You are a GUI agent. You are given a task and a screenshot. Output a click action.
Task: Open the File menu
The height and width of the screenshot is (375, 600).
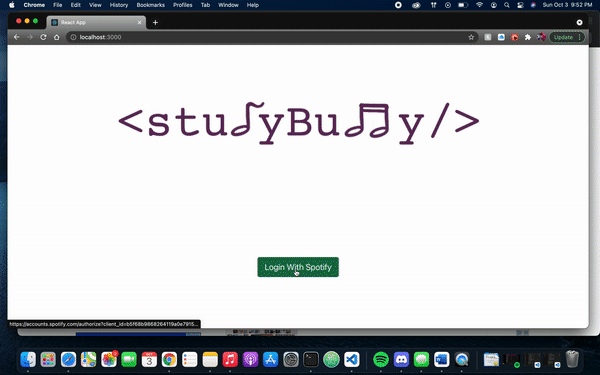tap(57, 5)
